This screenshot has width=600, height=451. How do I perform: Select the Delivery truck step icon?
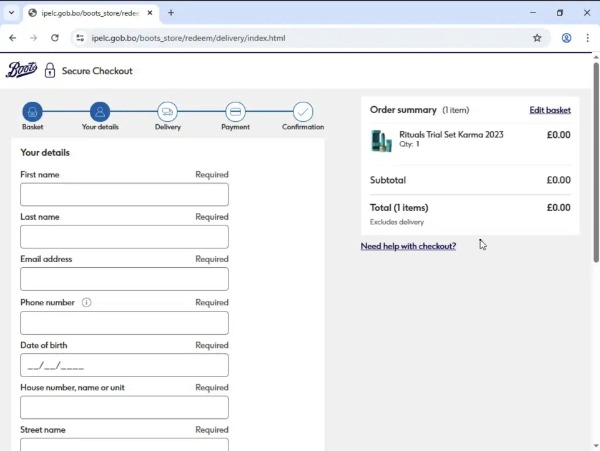pyautogui.click(x=168, y=112)
